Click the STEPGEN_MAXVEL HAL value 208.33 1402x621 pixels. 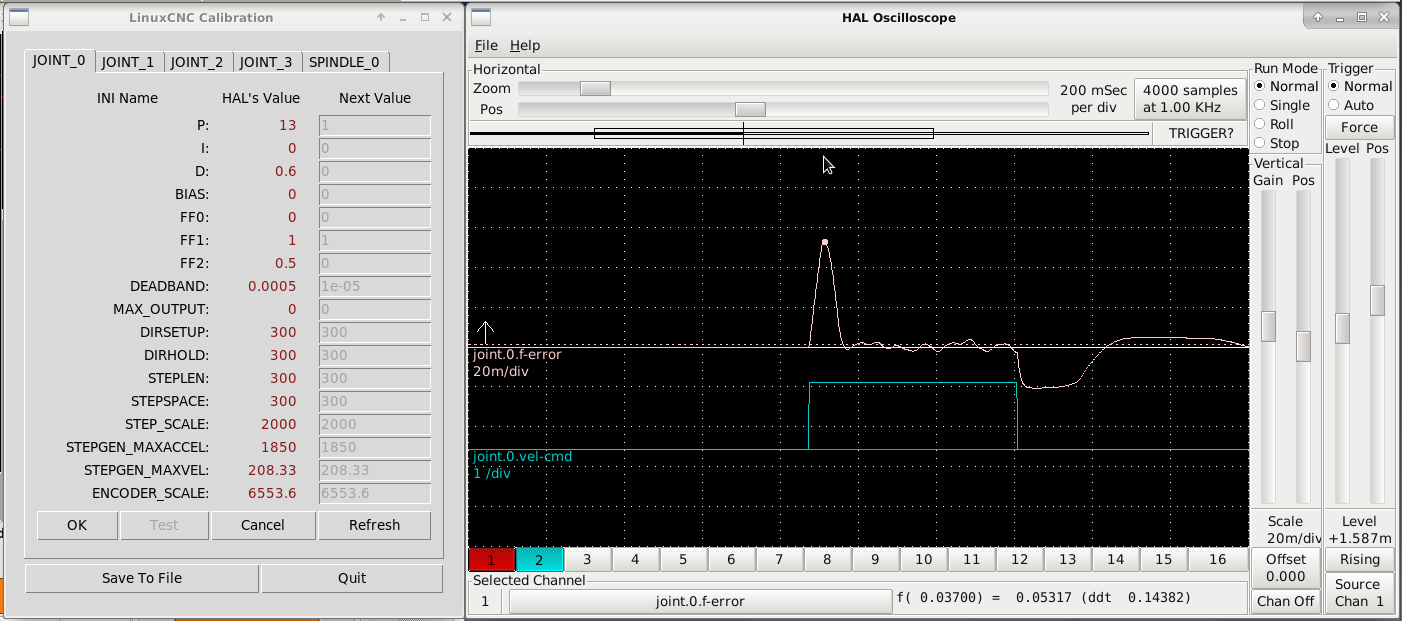pyautogui.click(x=272, y=470)
